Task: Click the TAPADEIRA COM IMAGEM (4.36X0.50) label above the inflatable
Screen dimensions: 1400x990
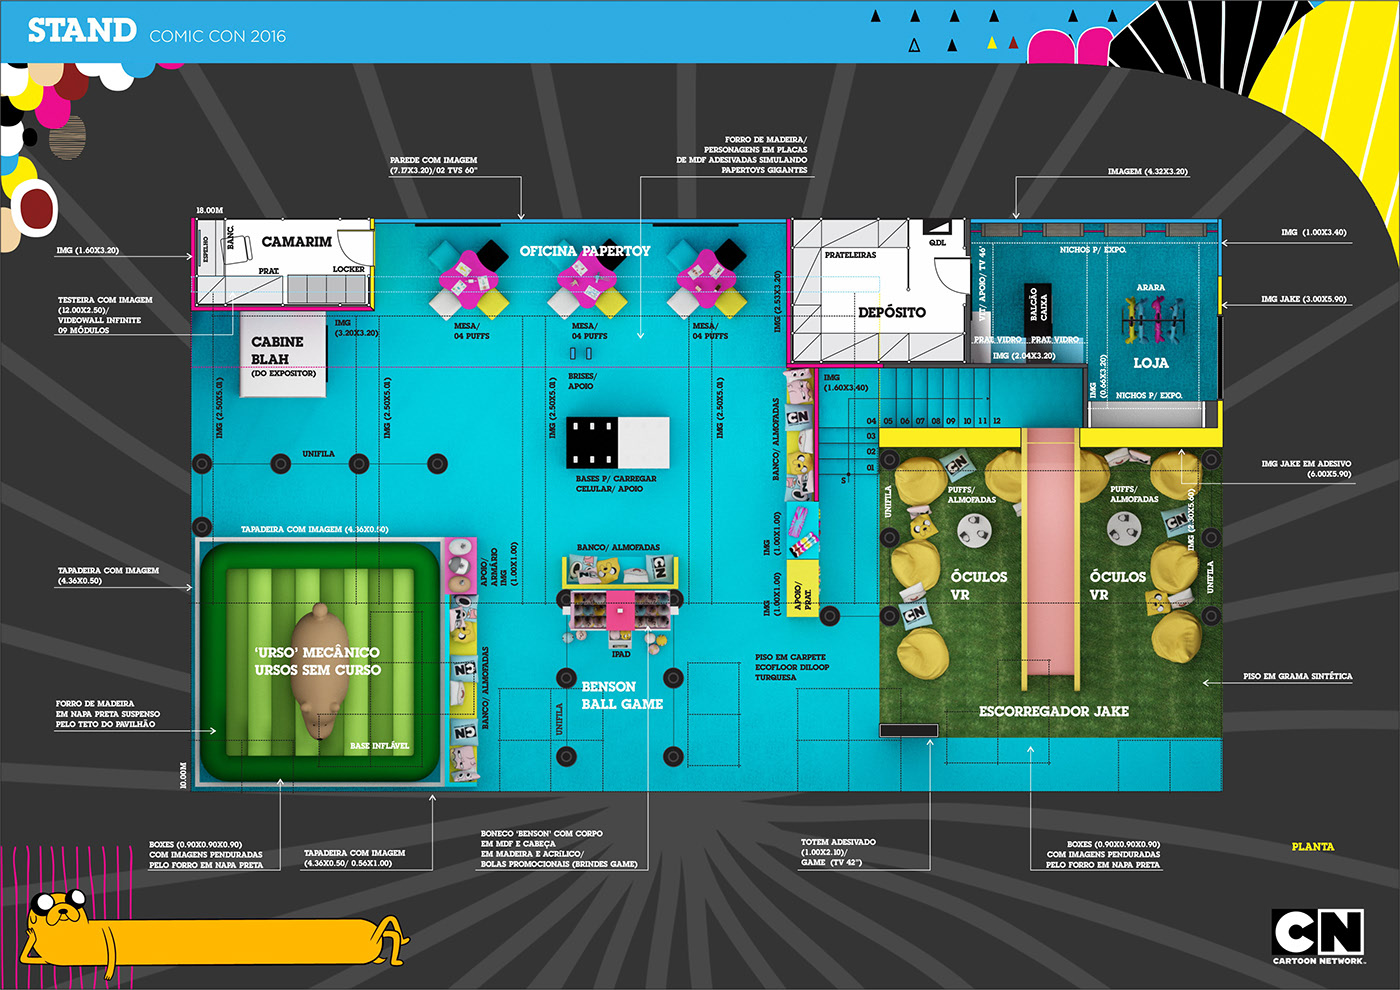Action: [x=314, y=529]
